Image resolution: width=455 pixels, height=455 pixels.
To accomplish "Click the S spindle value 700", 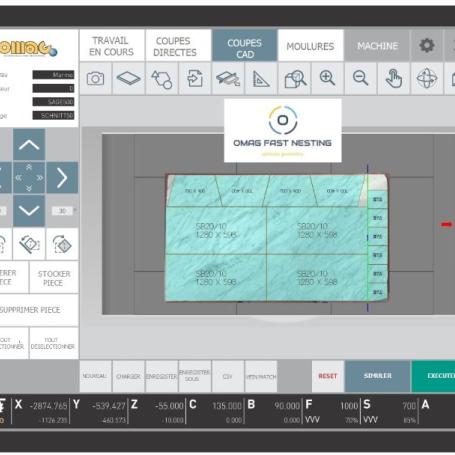I will pos(409,406).
